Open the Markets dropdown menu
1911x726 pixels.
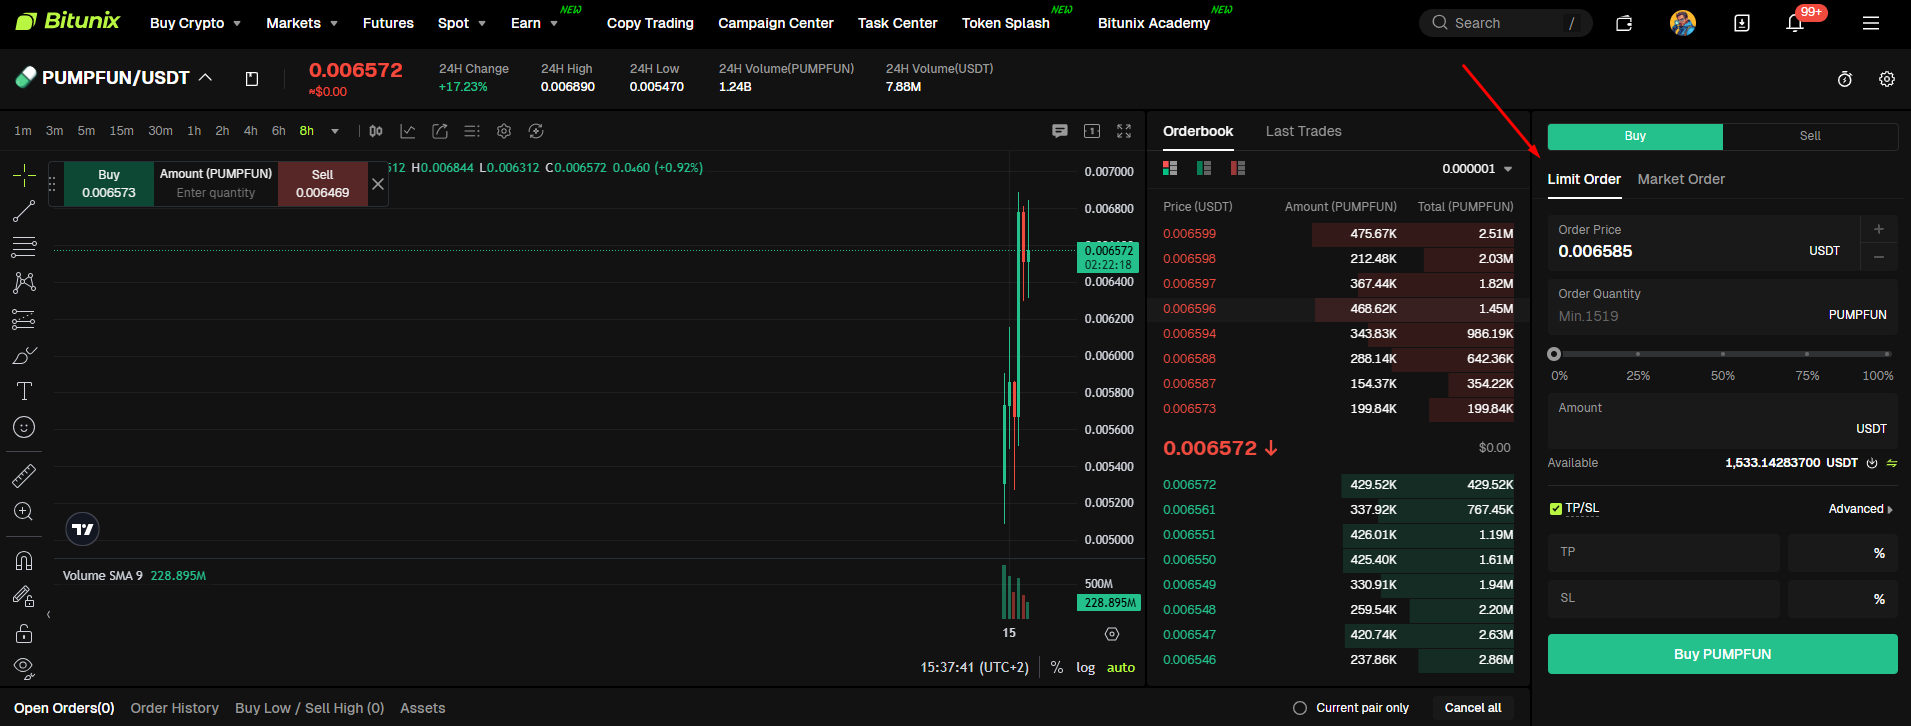point(302,23)
